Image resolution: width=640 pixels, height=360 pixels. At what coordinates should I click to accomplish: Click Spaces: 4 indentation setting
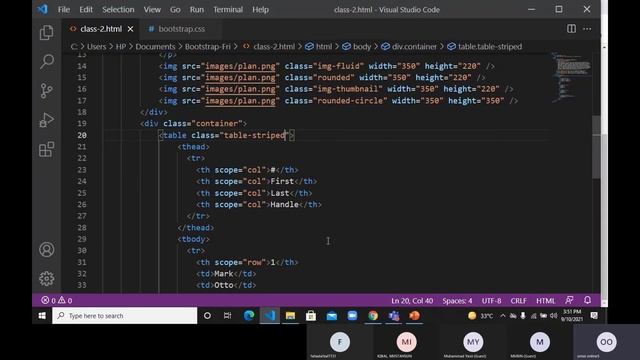[x=457, y=301]
